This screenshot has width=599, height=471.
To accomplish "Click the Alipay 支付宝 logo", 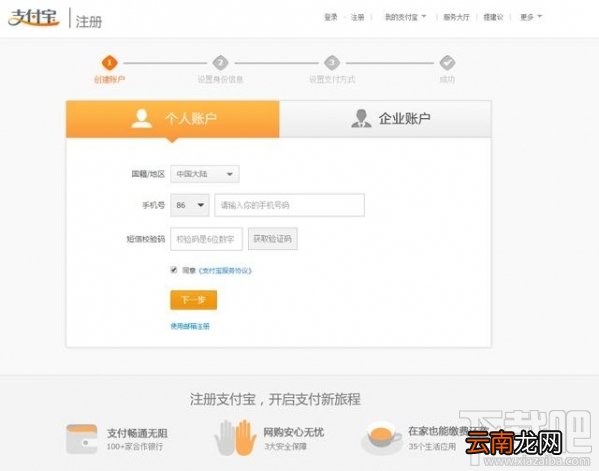I will tap(34, 18).
